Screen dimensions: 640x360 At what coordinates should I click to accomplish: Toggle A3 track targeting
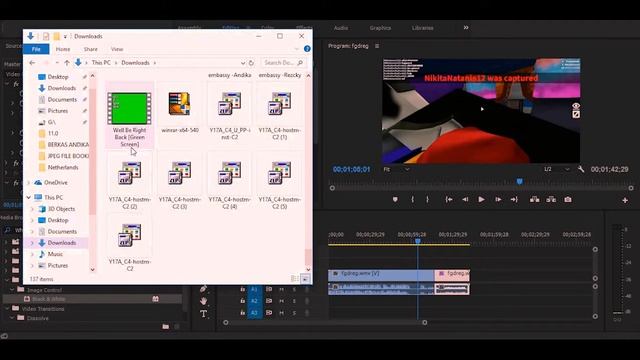254,313
